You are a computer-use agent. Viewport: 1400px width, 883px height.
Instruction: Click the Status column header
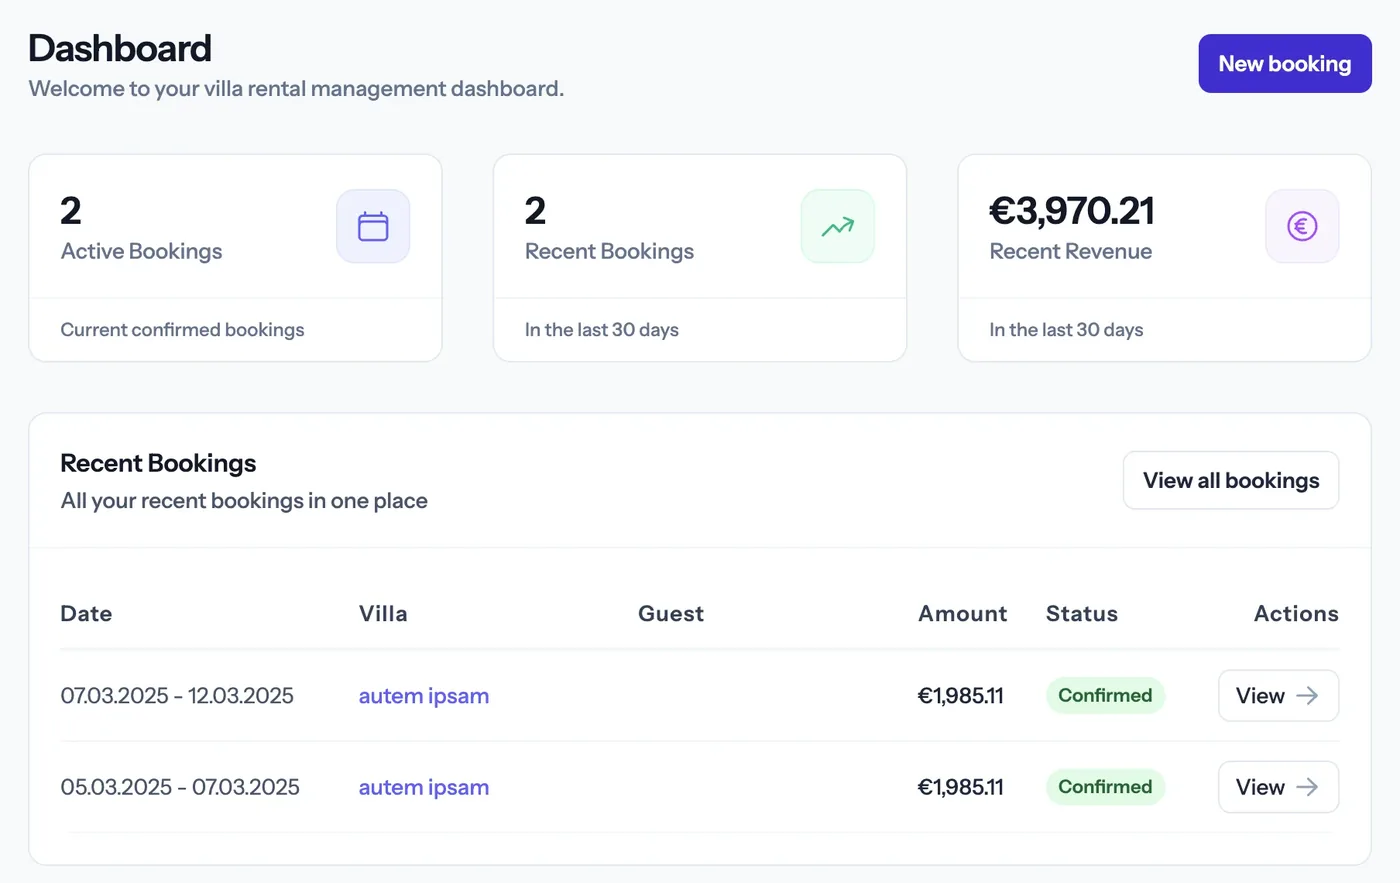point(1082,614)
